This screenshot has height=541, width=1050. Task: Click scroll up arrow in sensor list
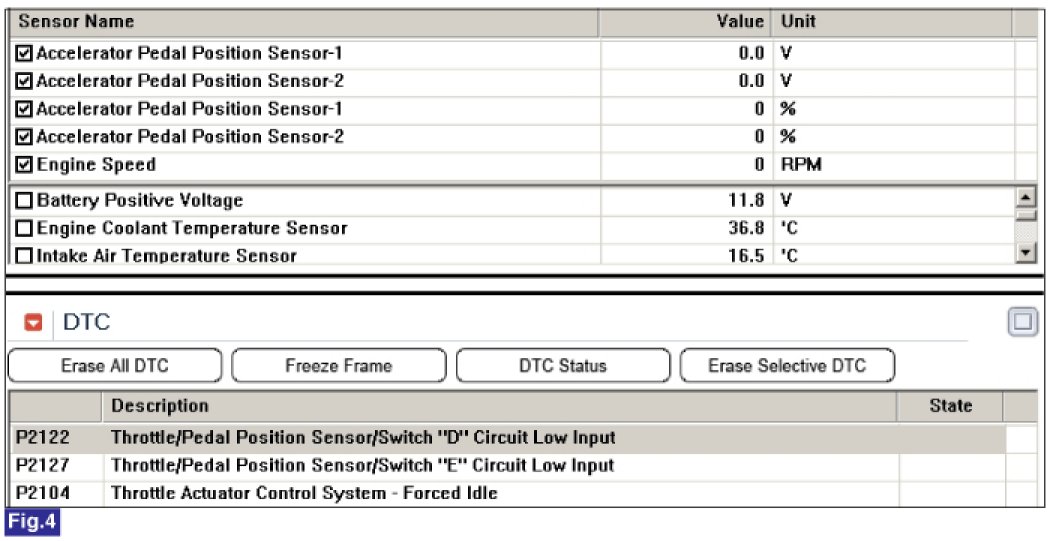pos(1026,198)
